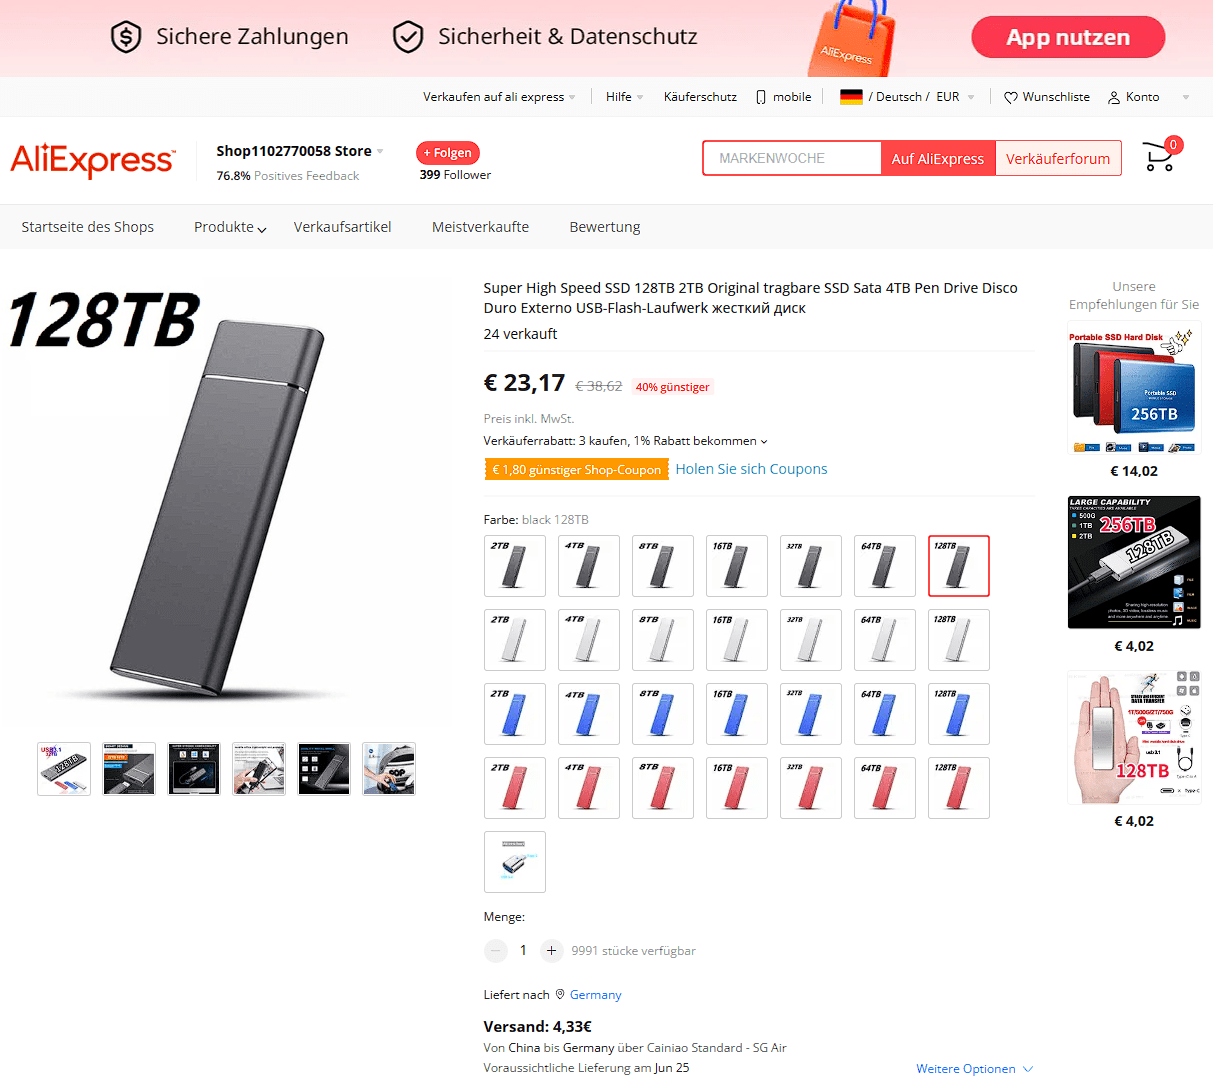The width and height of the screenshot is (1213, 1079).
Task: Click the Wunschliste heart icon
Action: 1011,98
